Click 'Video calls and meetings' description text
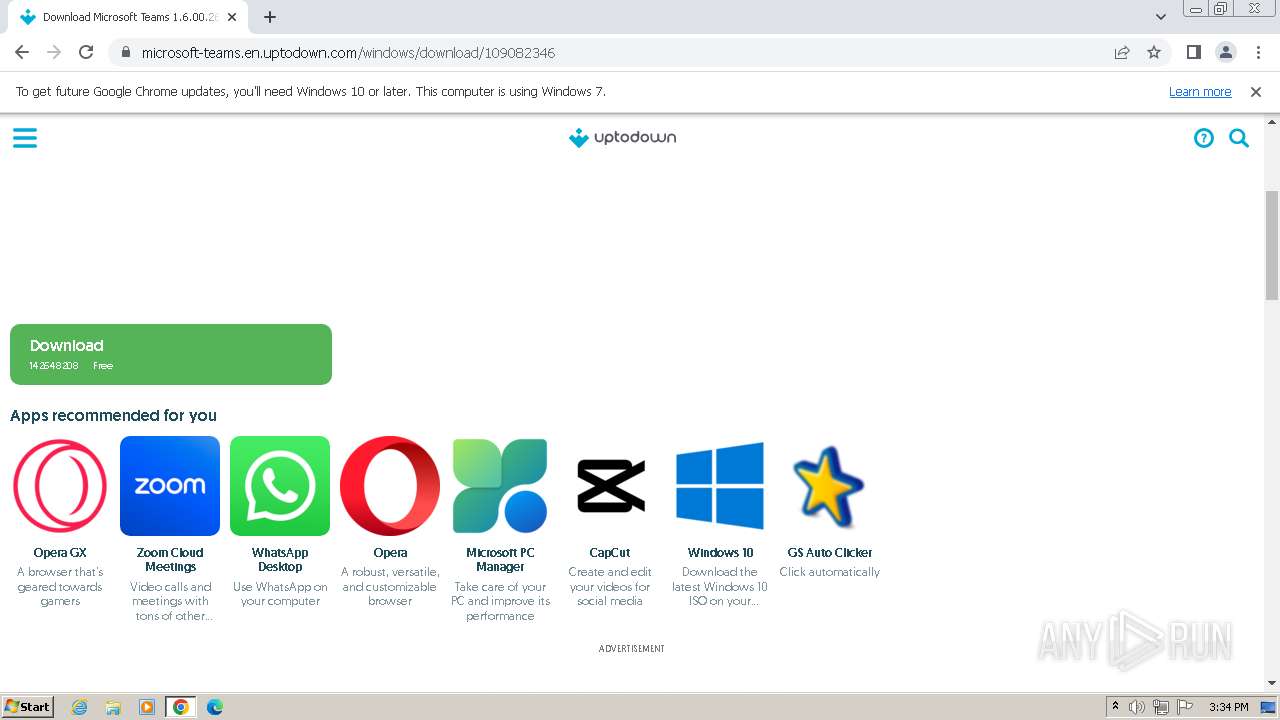This screenshot has height=720, width=1280. pos(170,601)
